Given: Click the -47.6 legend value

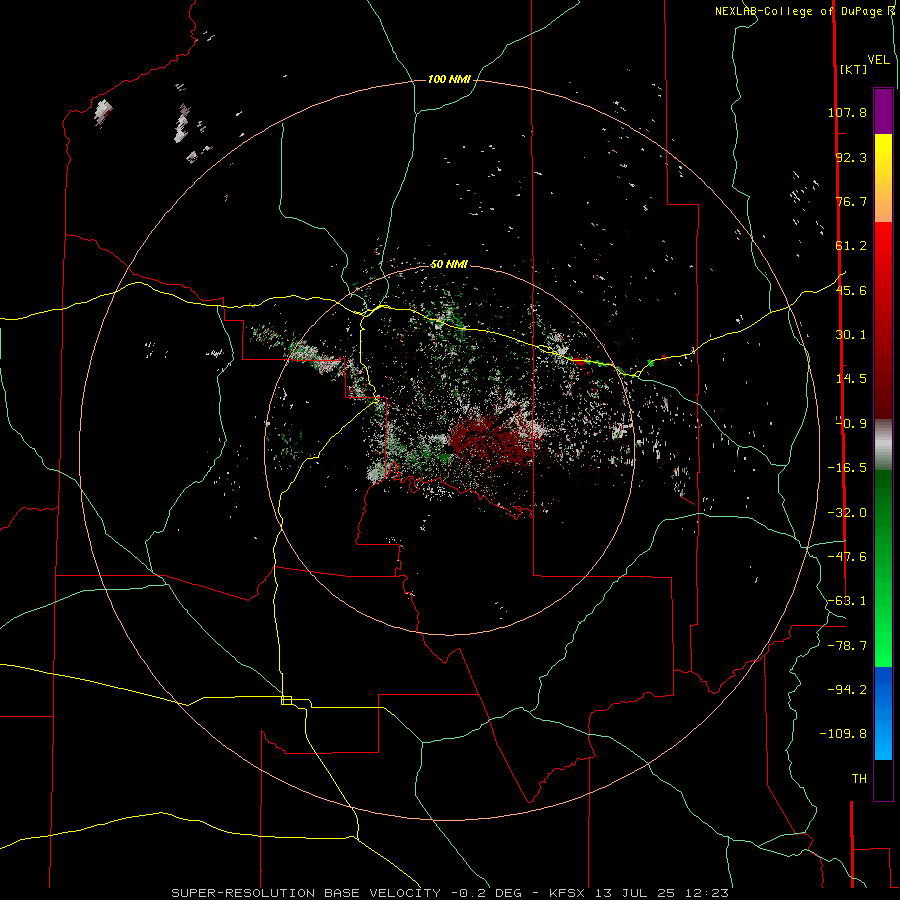Looking at the screenshot, I should 847,557.
